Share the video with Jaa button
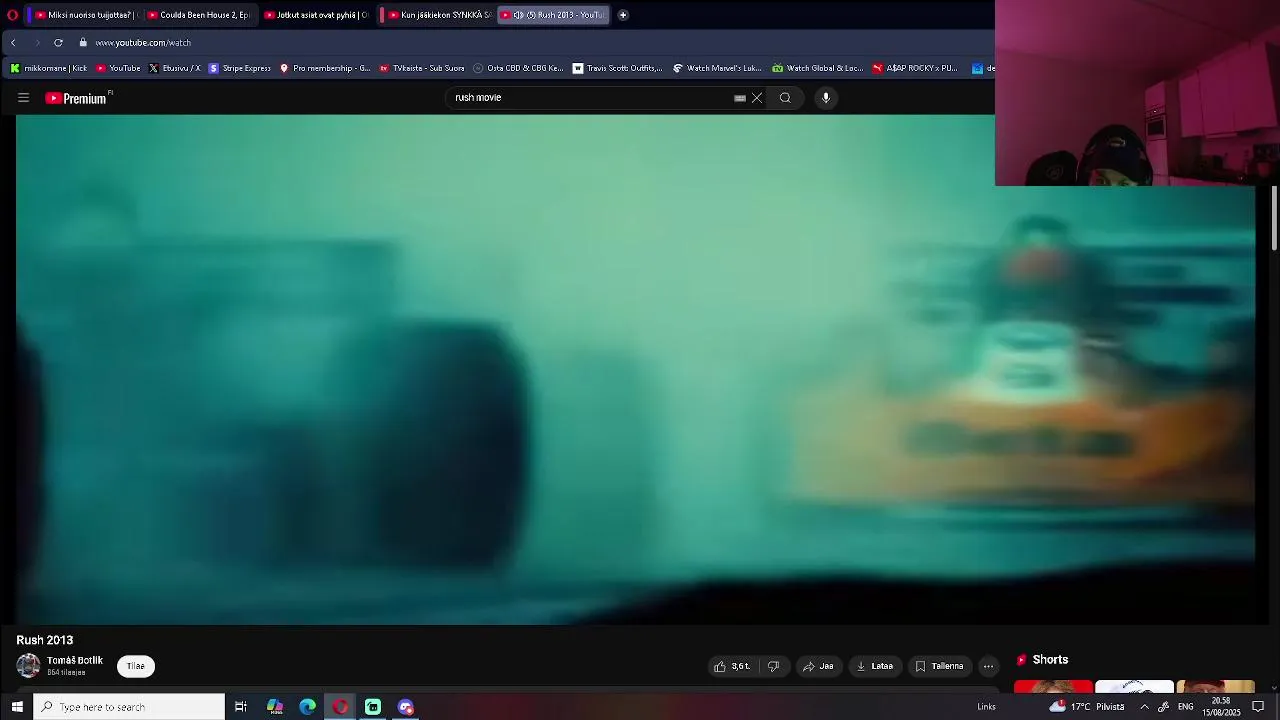This screenshot has height=720, width=1280. coord(817,666)
